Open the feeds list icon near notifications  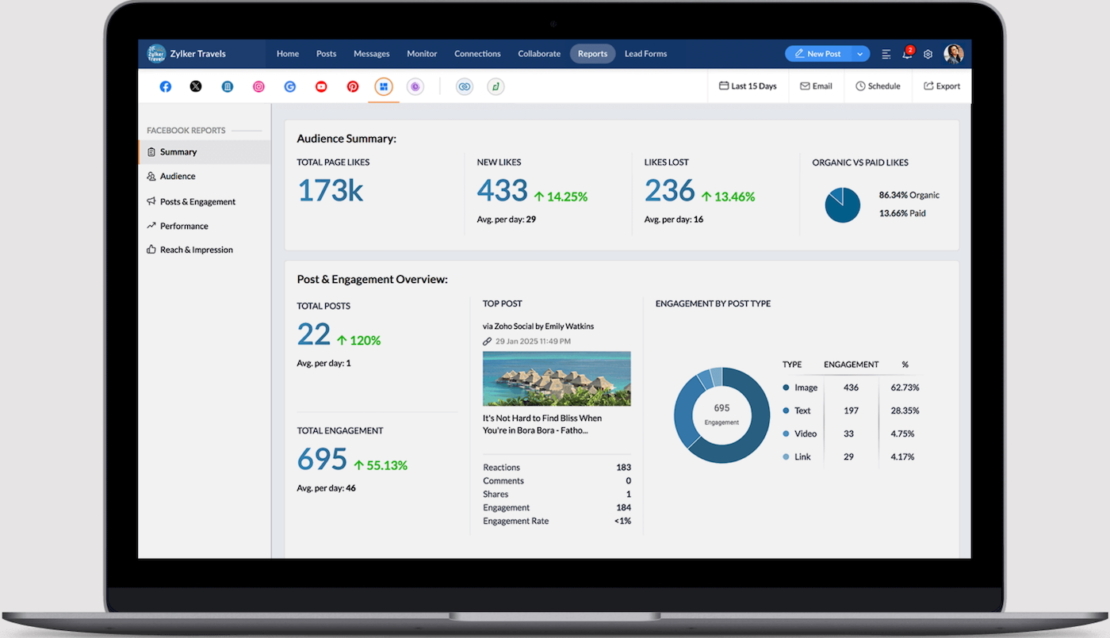coord(886,54)
